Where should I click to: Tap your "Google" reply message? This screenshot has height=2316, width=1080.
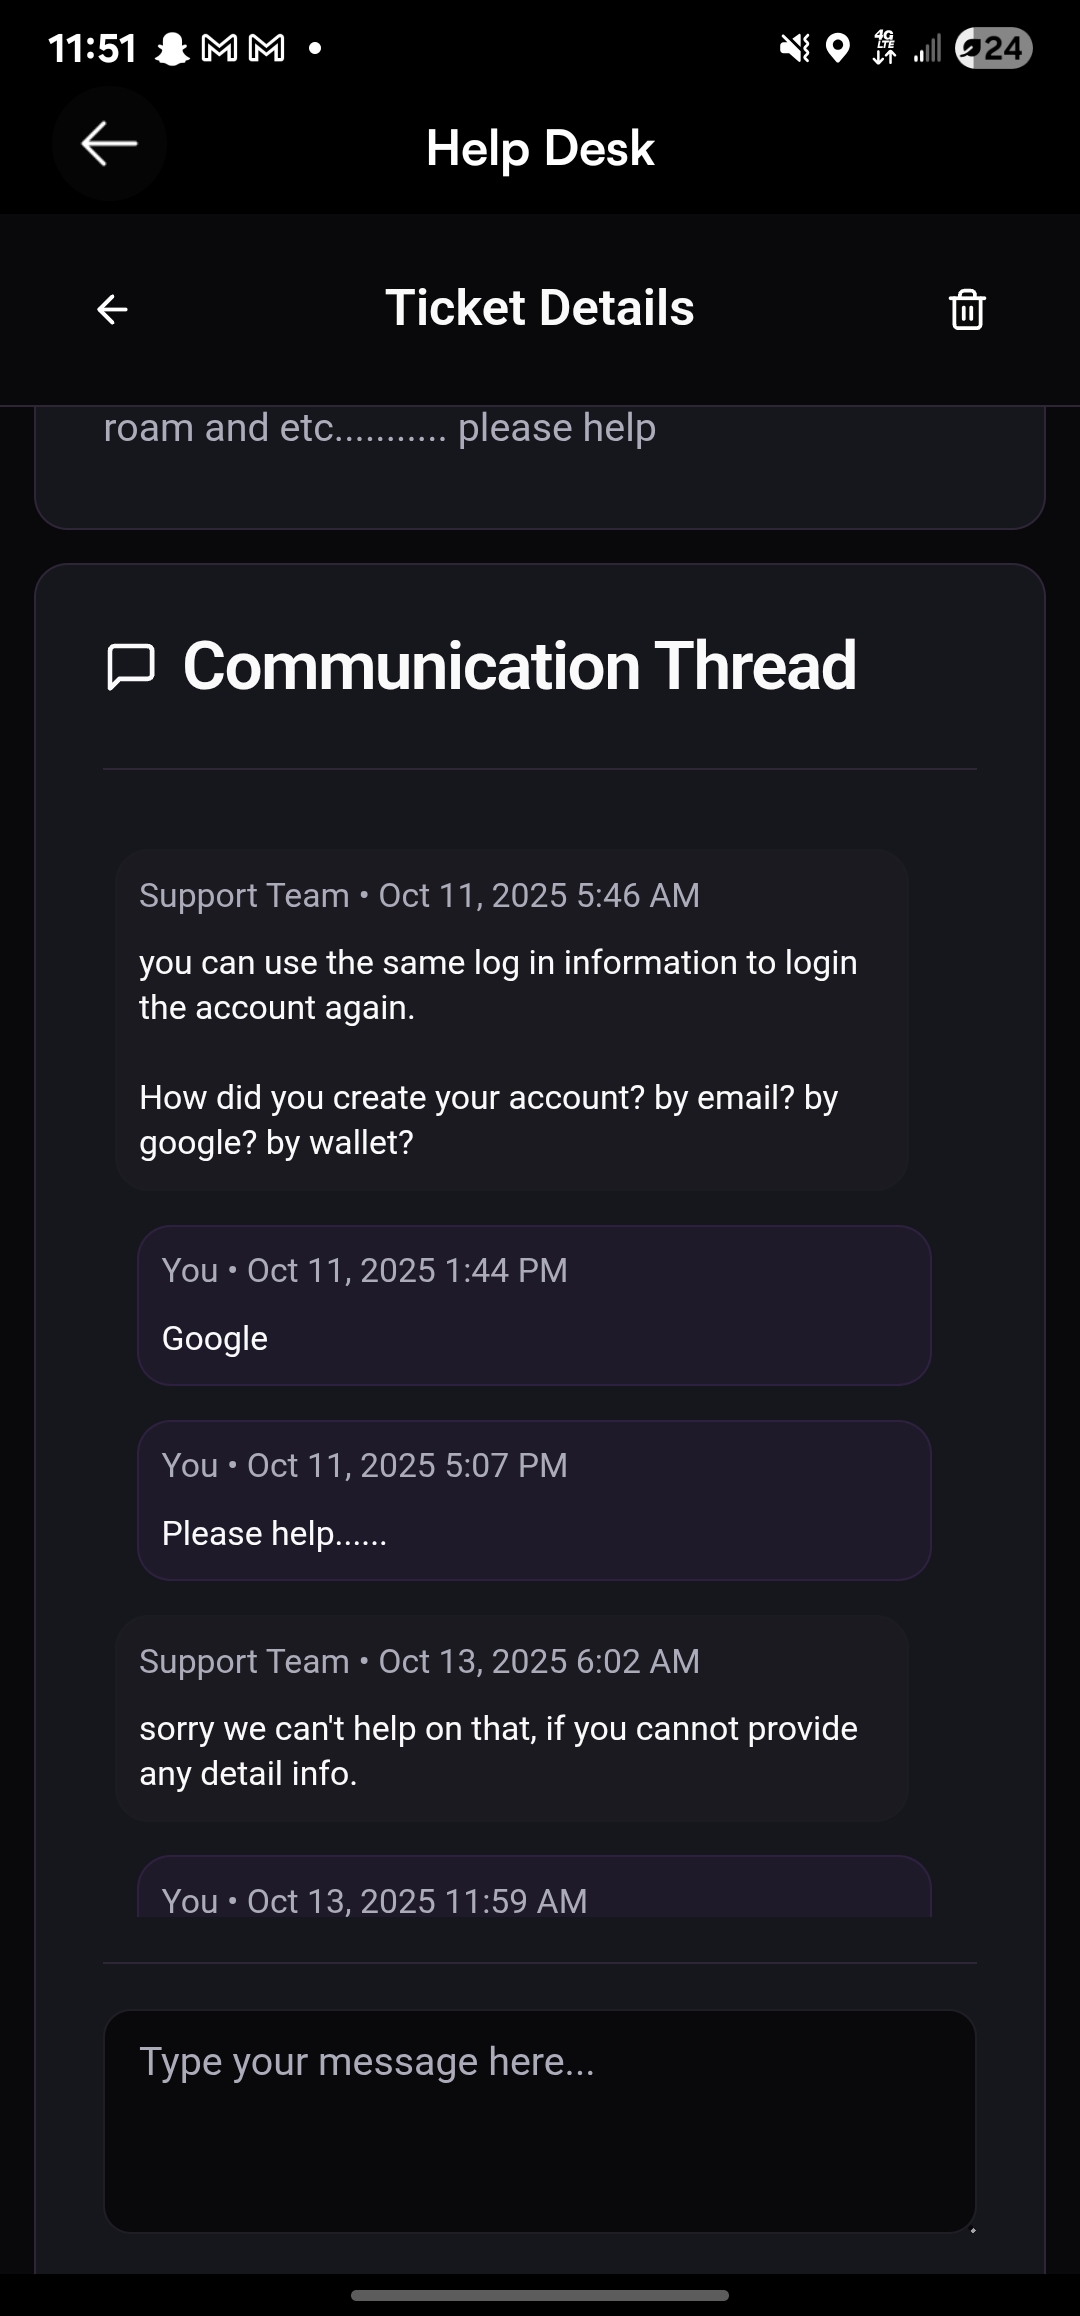coord(534,1305)
